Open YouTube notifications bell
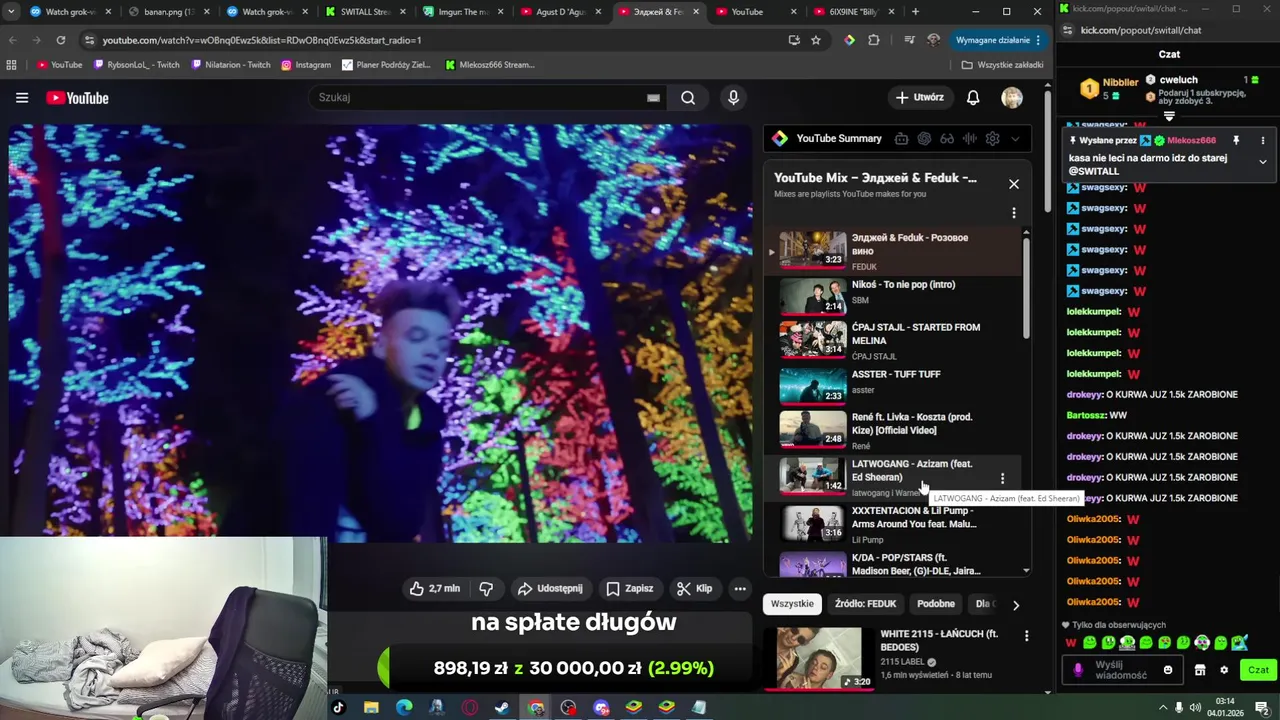1280x720 pixels. (x=973, y=98)
